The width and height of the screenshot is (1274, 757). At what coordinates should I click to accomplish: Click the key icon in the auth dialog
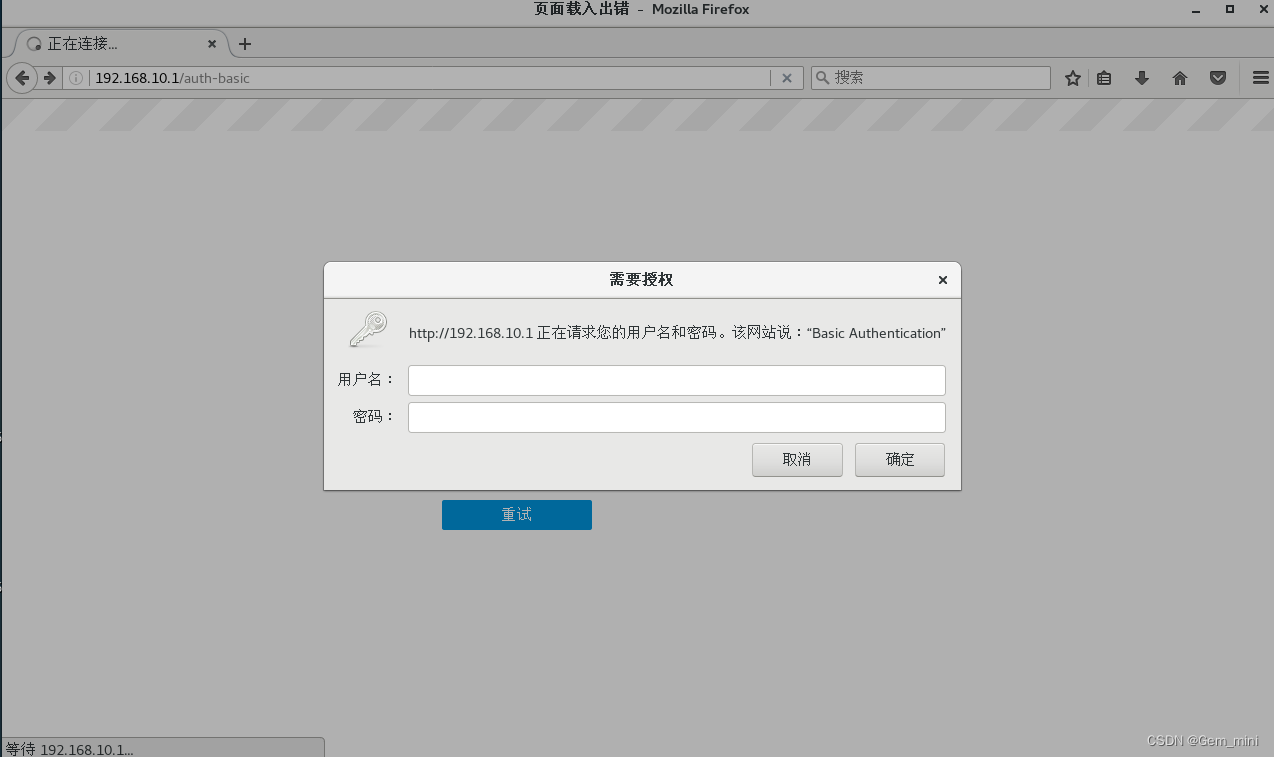(x=367, y=328)
